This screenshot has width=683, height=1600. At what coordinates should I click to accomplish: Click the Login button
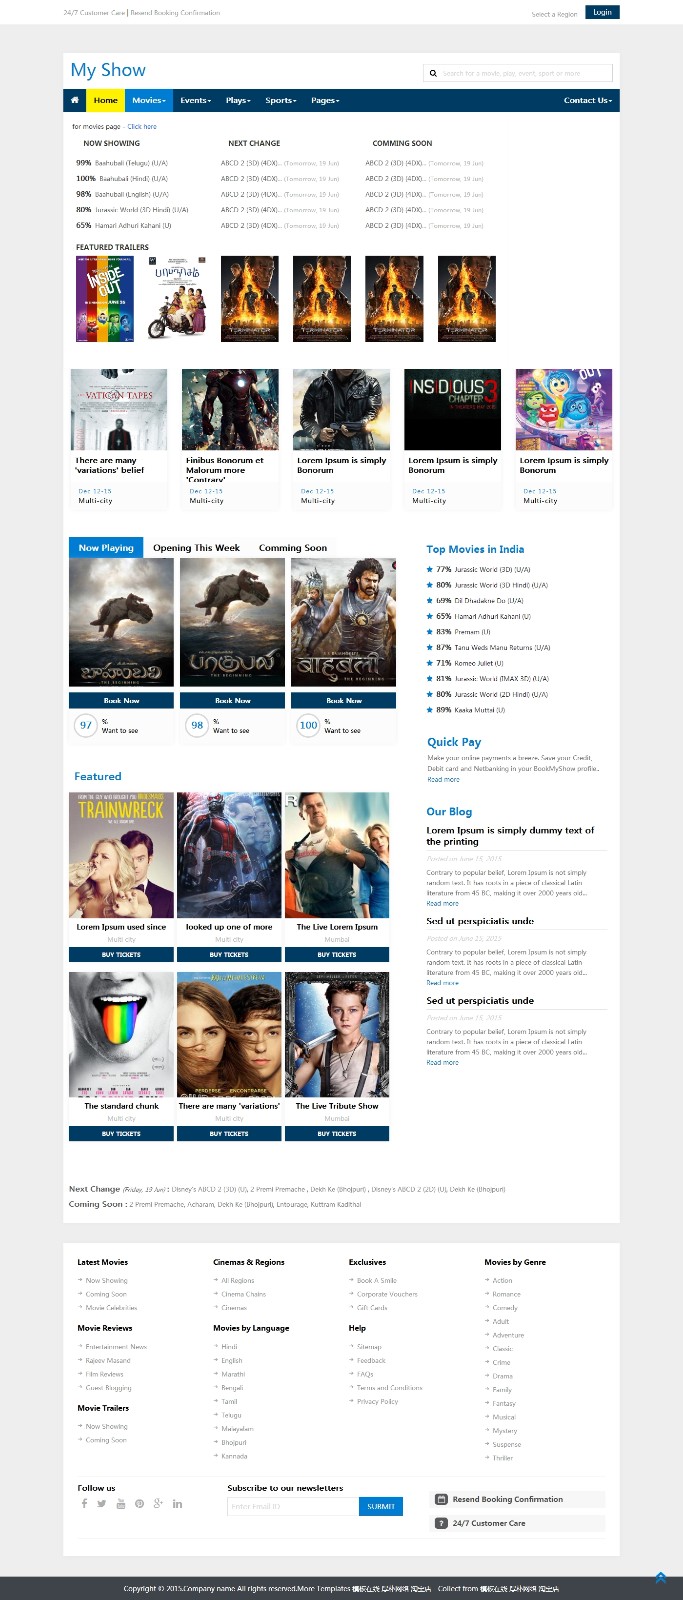pyautogui.click(x=602, y=12)
